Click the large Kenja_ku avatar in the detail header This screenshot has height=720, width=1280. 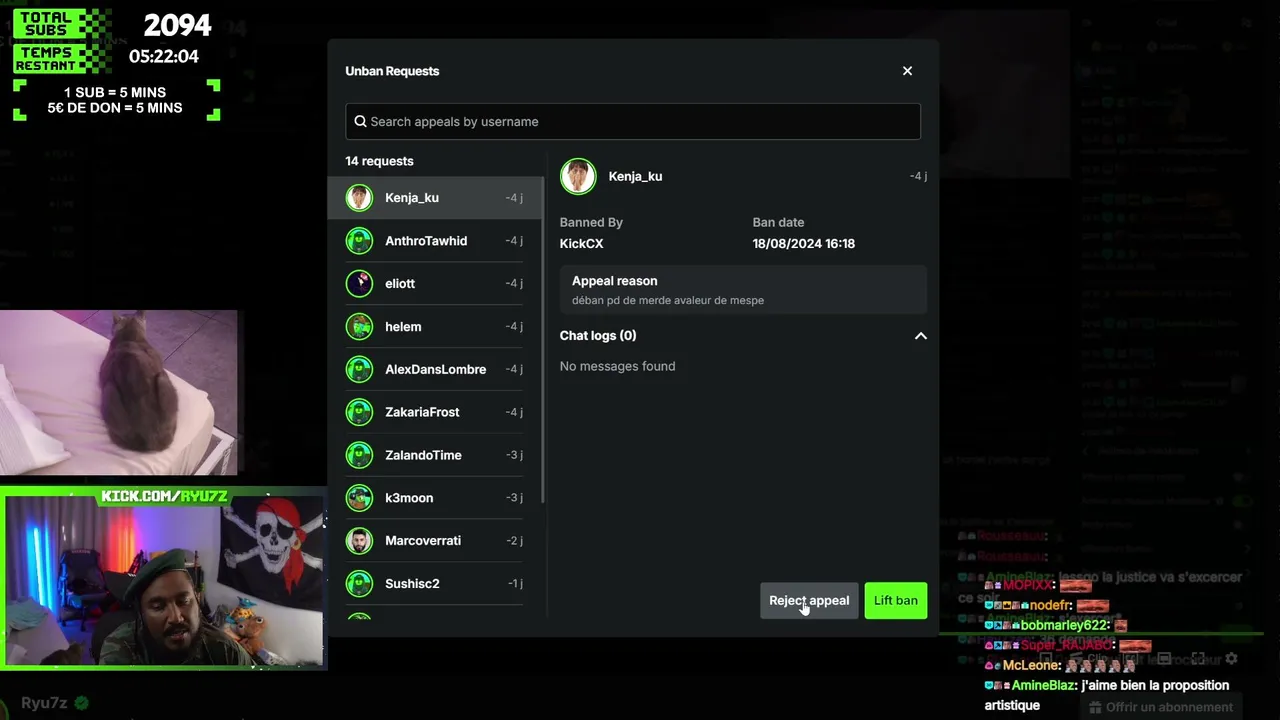click(578, 177)
